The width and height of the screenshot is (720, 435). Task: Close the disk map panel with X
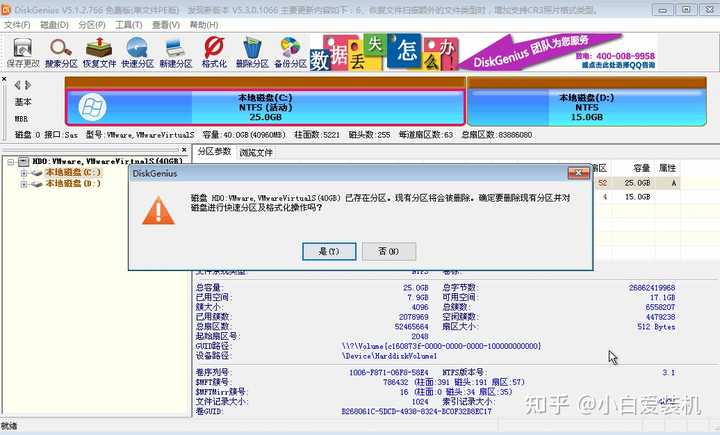(4, 79)
